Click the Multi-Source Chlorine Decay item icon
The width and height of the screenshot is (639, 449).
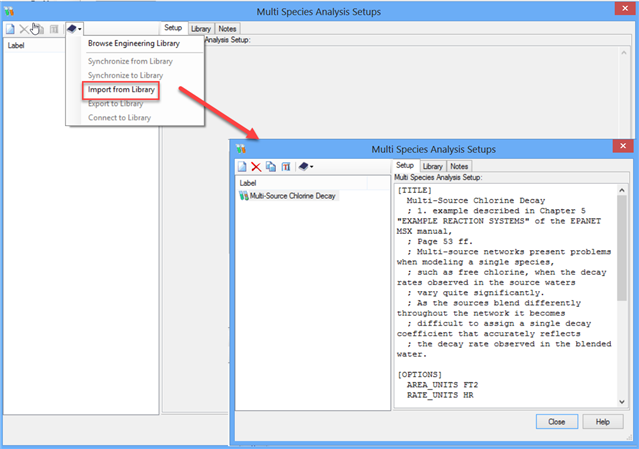[243, 196]
